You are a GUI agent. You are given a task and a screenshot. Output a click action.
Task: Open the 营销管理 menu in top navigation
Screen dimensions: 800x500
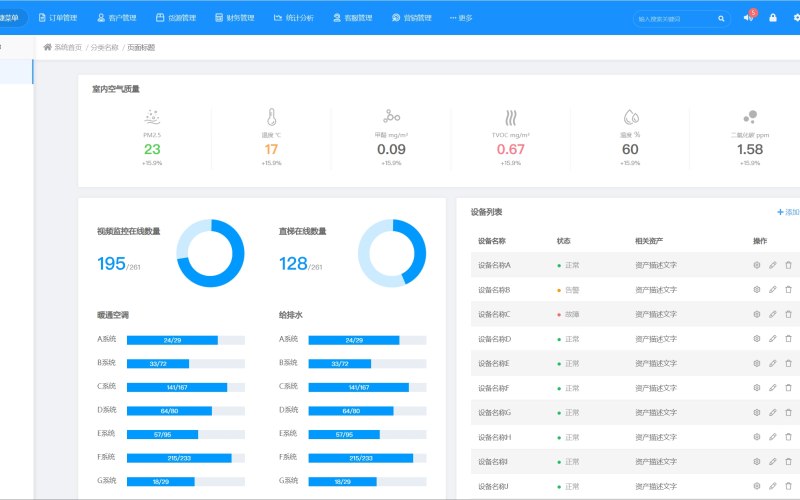click(412, 18)
